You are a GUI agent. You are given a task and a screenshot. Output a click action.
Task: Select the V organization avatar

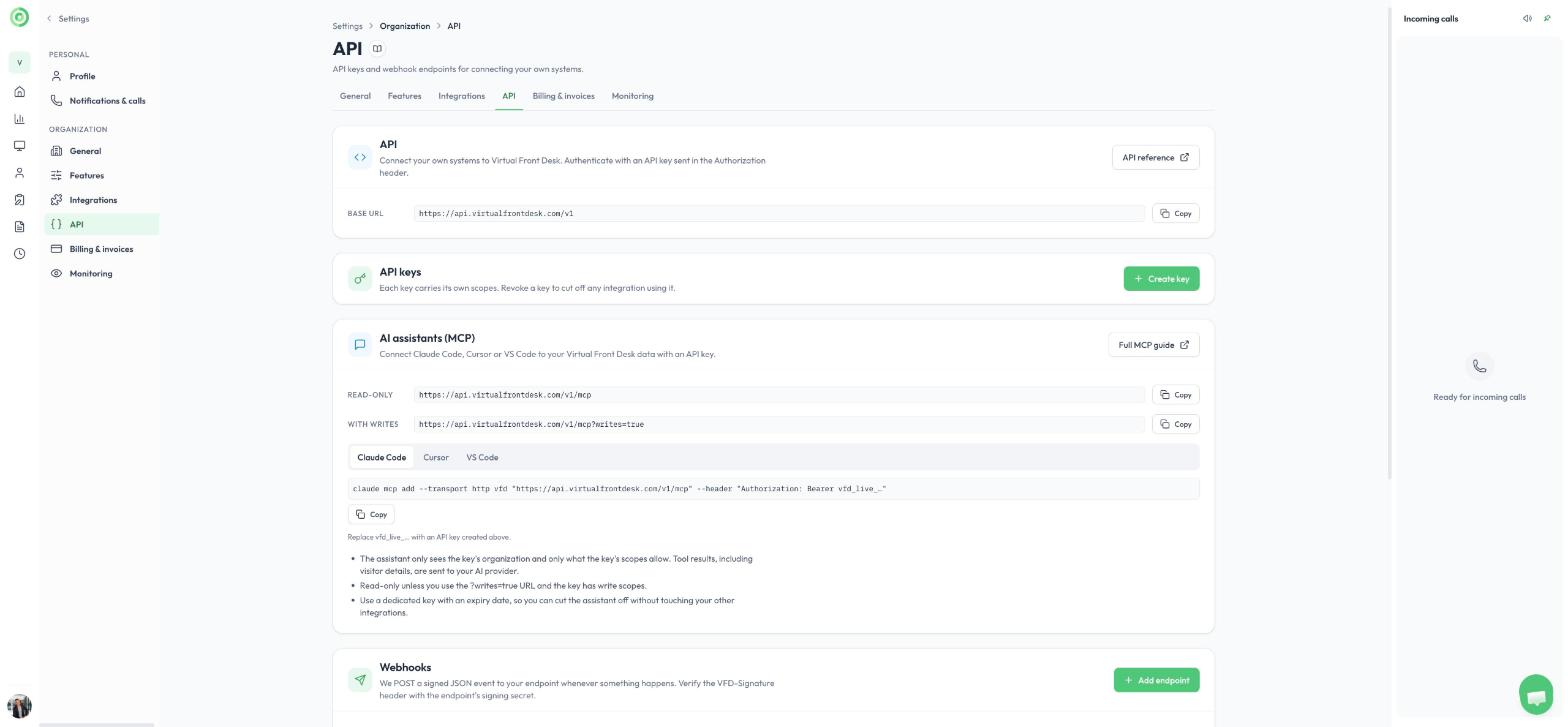pyautogui.click(x=19, y=63)
